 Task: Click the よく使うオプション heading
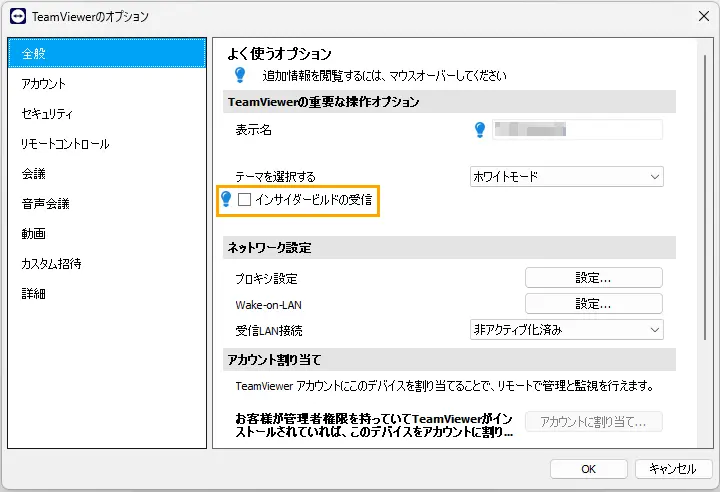click(279, 54)
